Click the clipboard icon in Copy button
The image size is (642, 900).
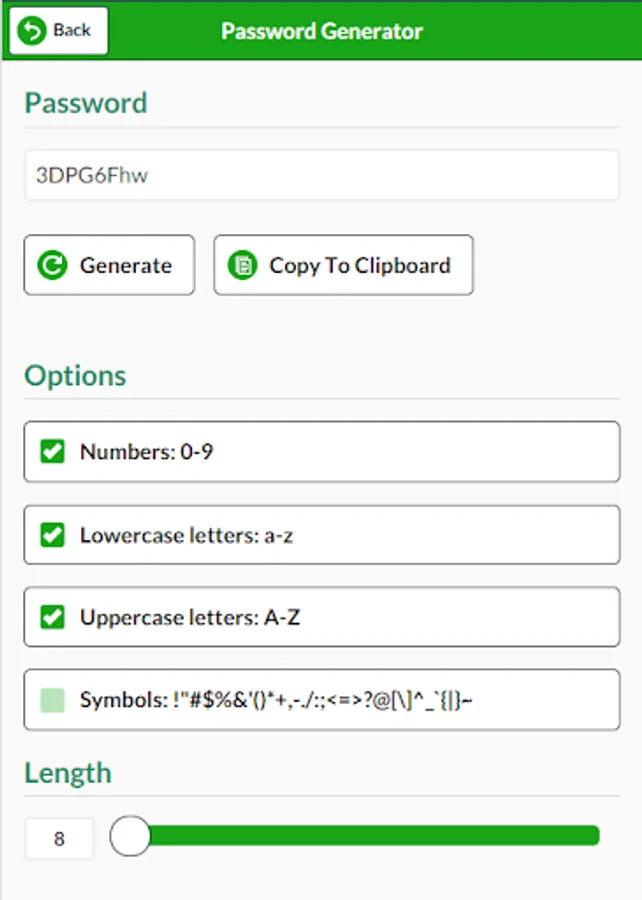click(241, 266)
